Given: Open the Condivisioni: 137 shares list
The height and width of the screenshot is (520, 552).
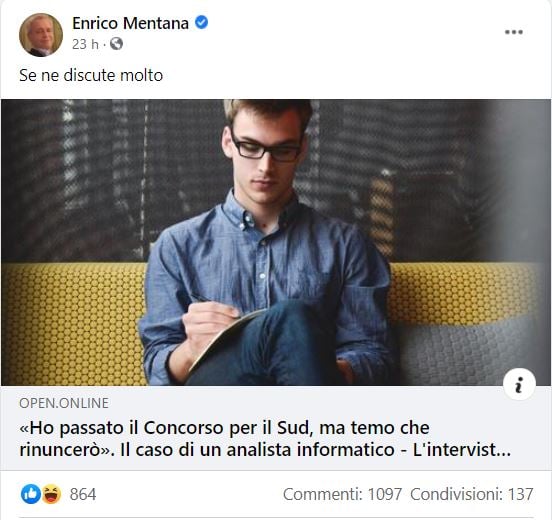Looking at the screenshot, I should (x=472, y=494).
